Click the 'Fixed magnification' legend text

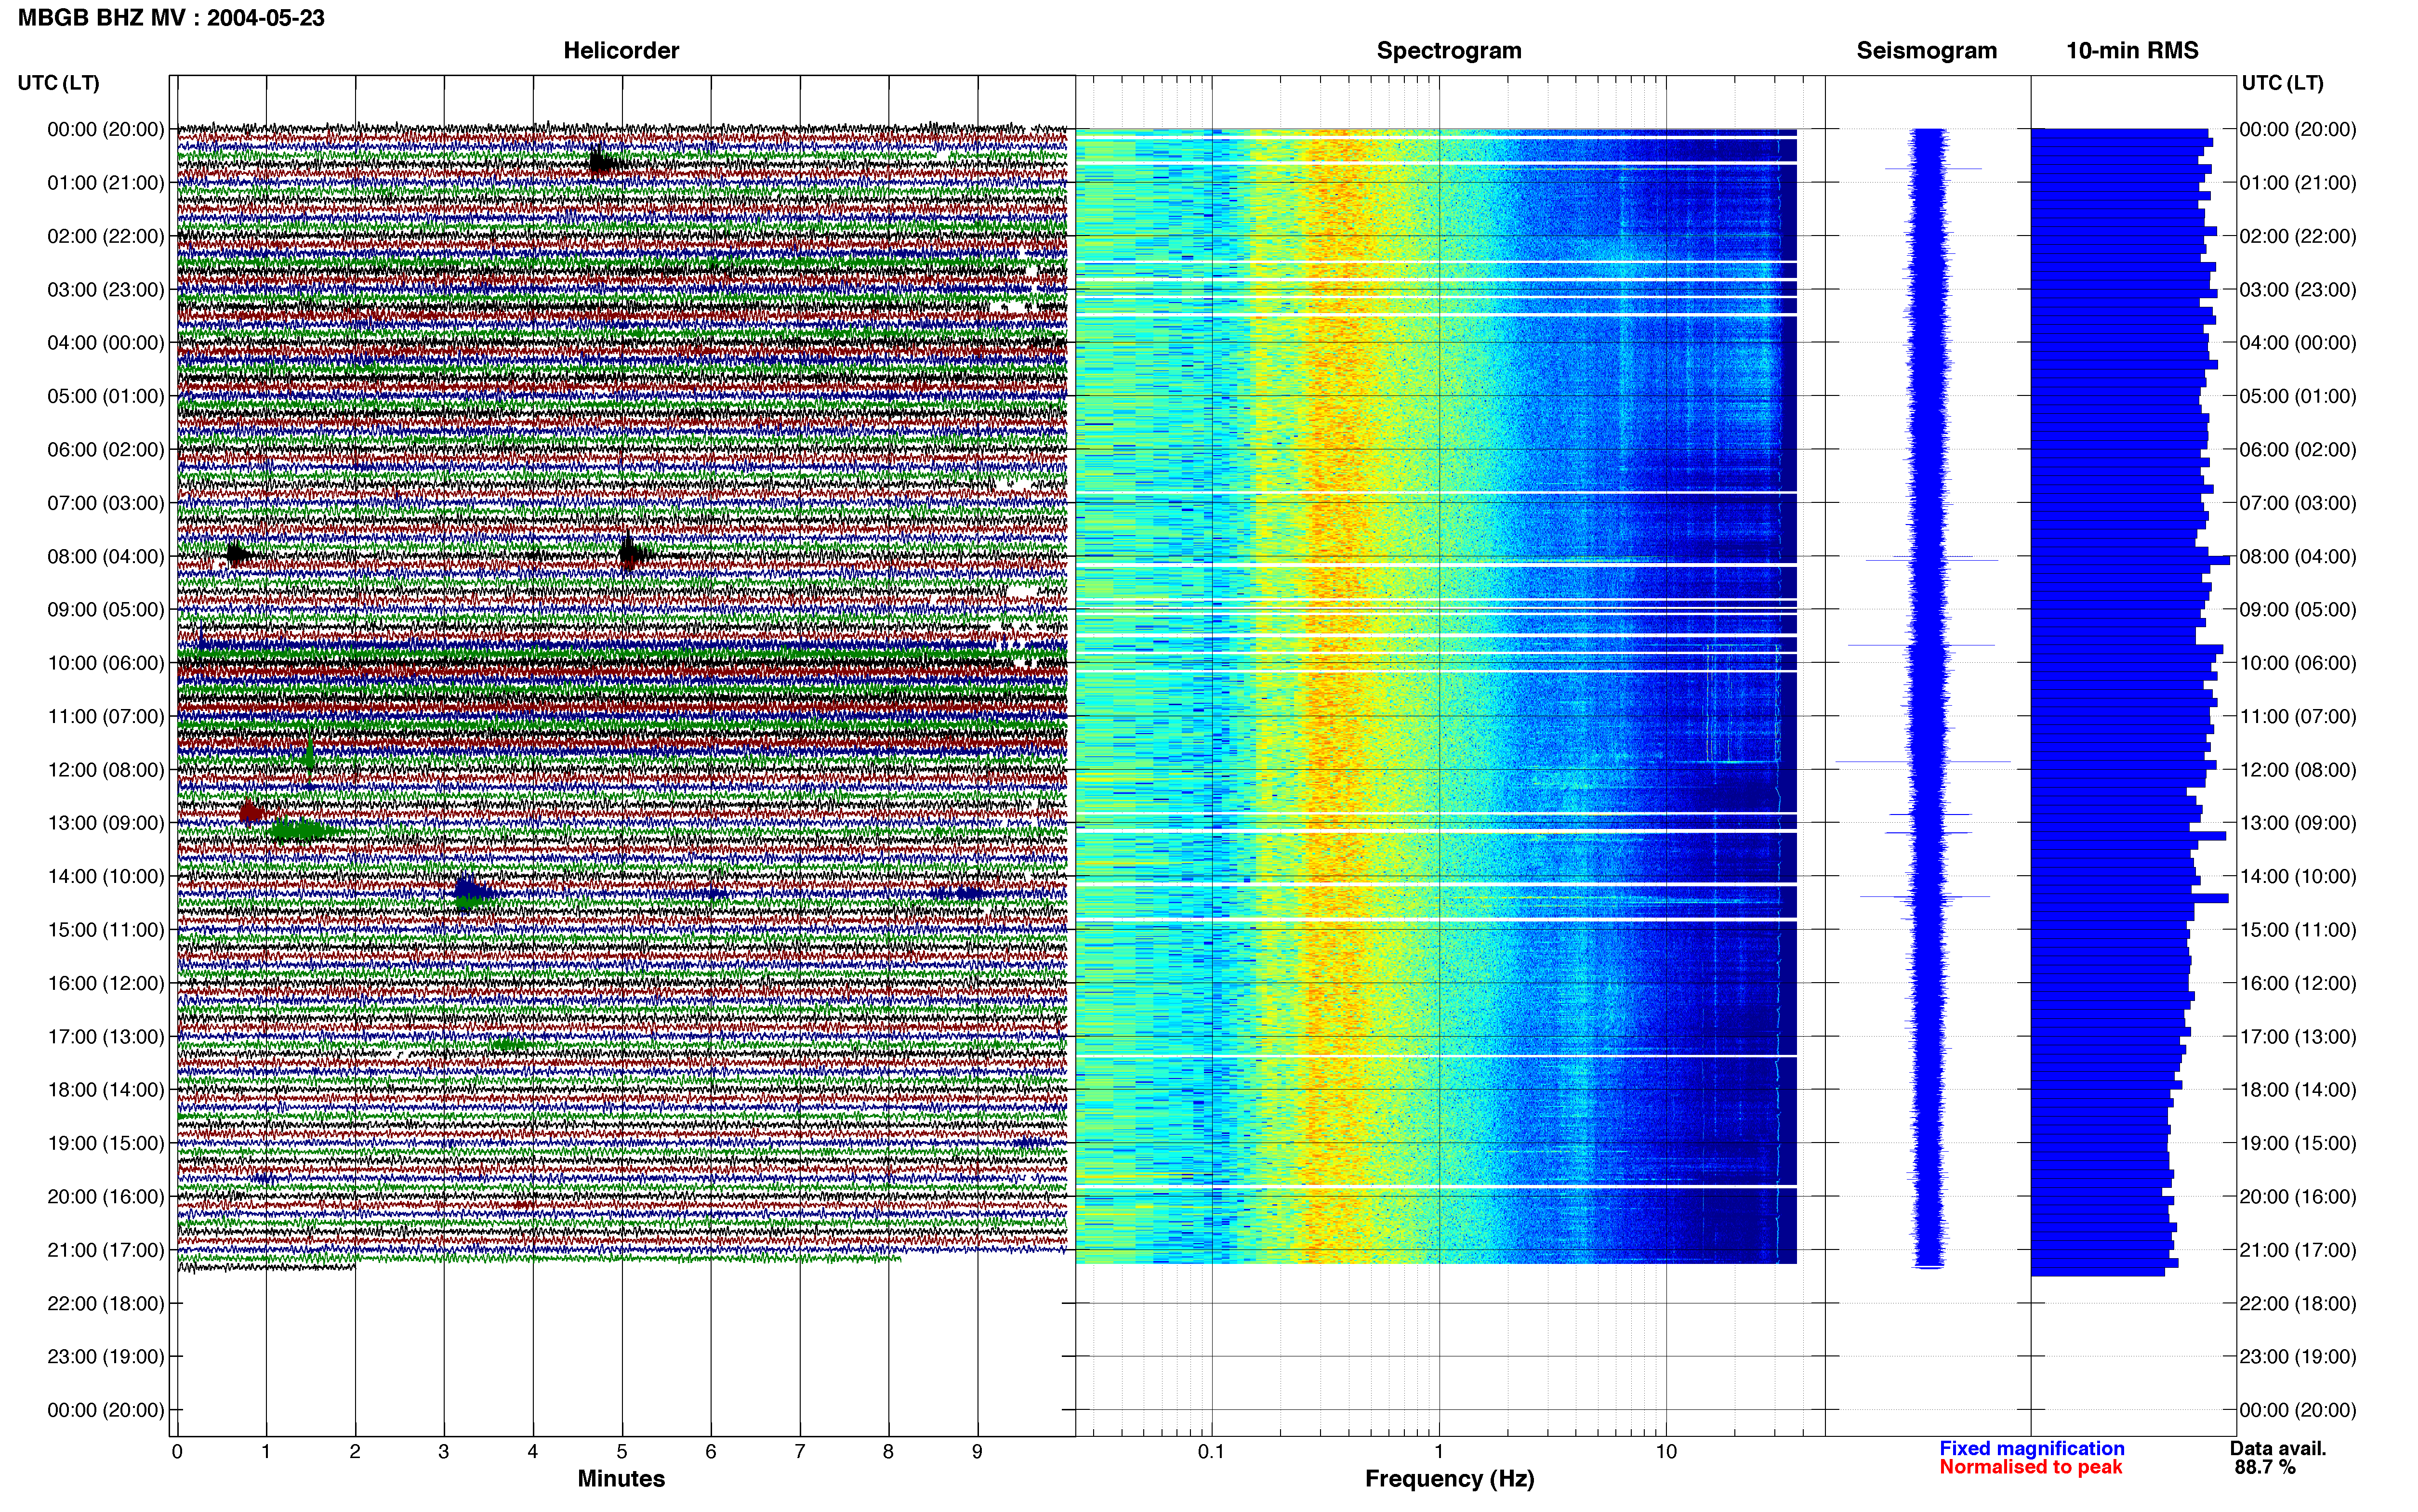tap(2032, 1448)
